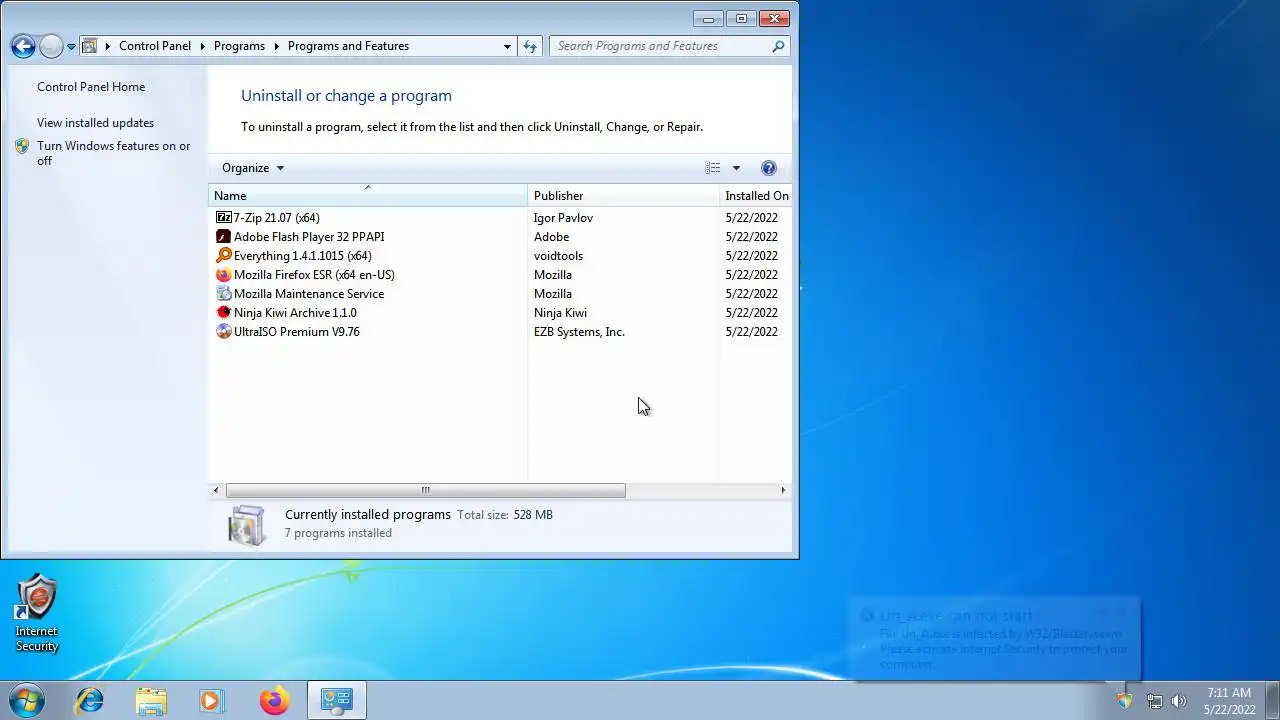The height and width of the screenshot is (720, 1280).
Task: Click the horizontal scrollbar right arrow
Action: [x=783, y=490]
